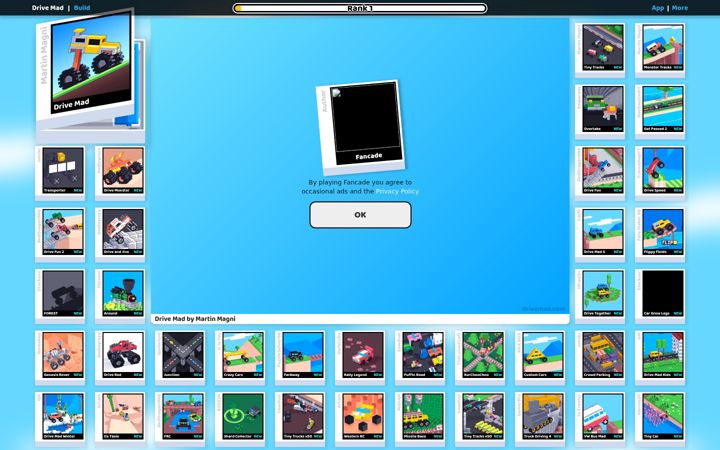
Task: Click the OK button to accept terms
Action: (x=360, y=215)
